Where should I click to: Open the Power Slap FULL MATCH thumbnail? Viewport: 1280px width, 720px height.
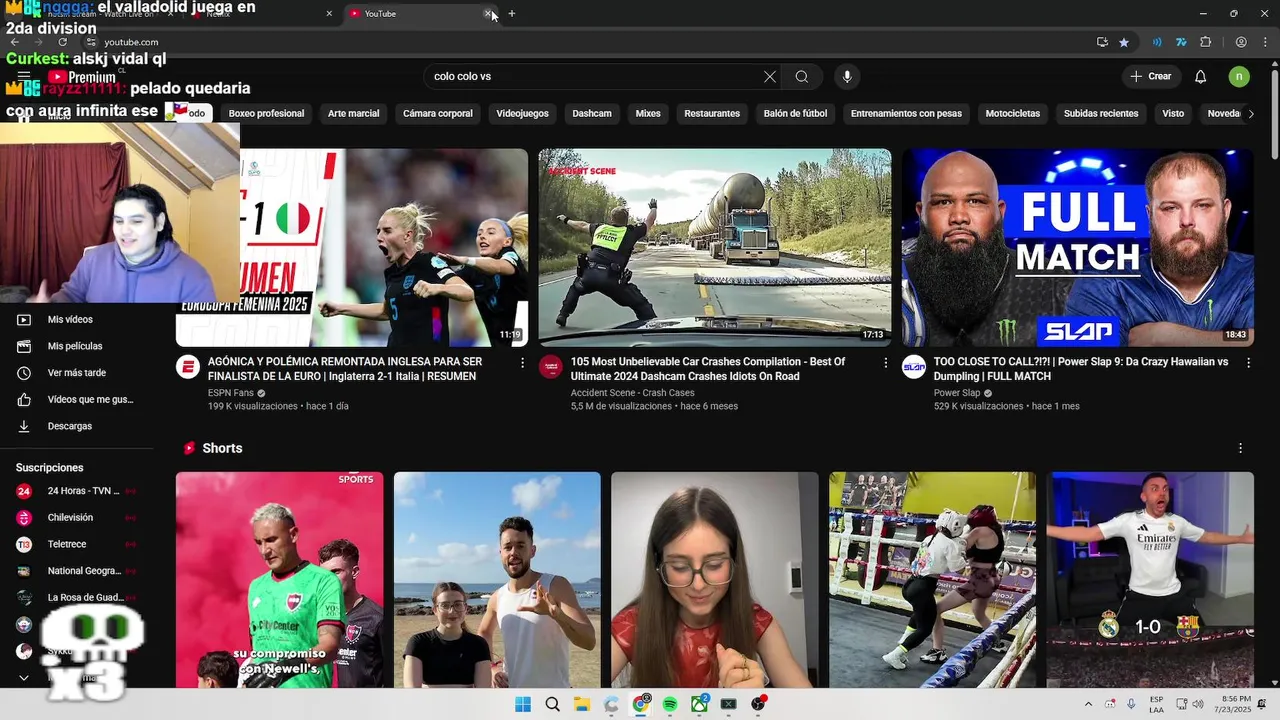point(1077,247)
